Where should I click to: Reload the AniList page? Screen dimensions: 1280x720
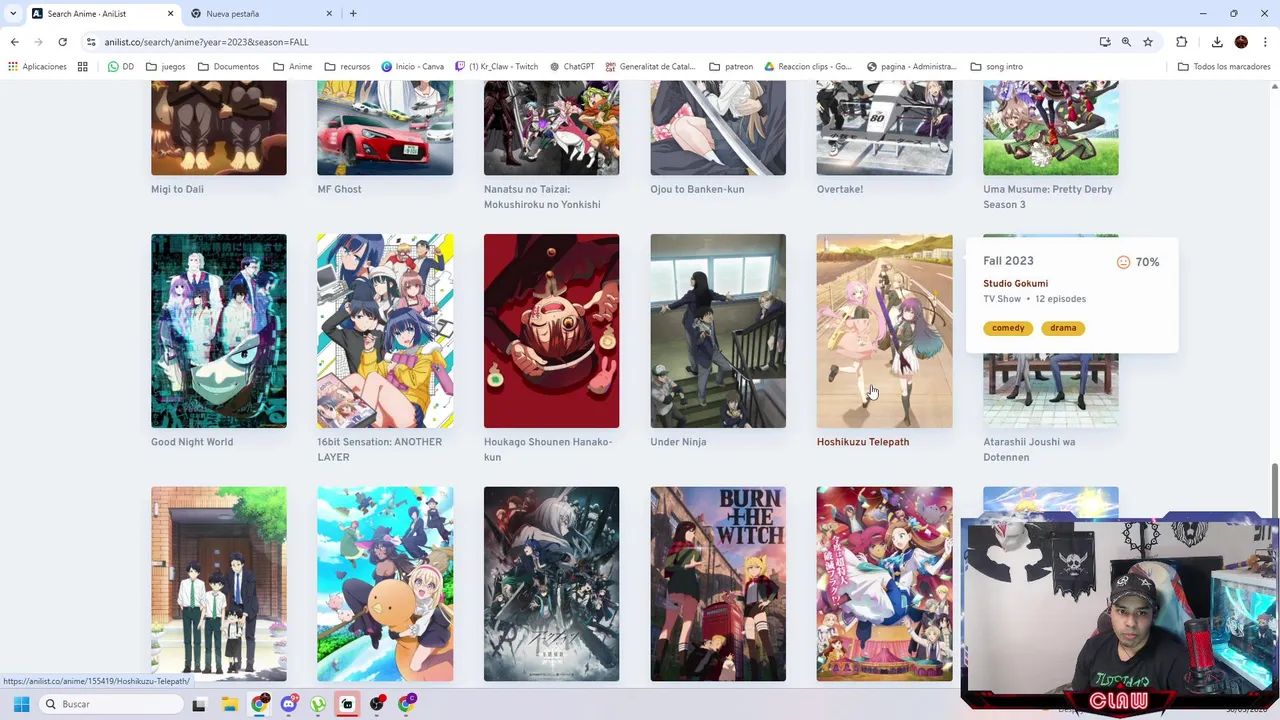(62, 42)
